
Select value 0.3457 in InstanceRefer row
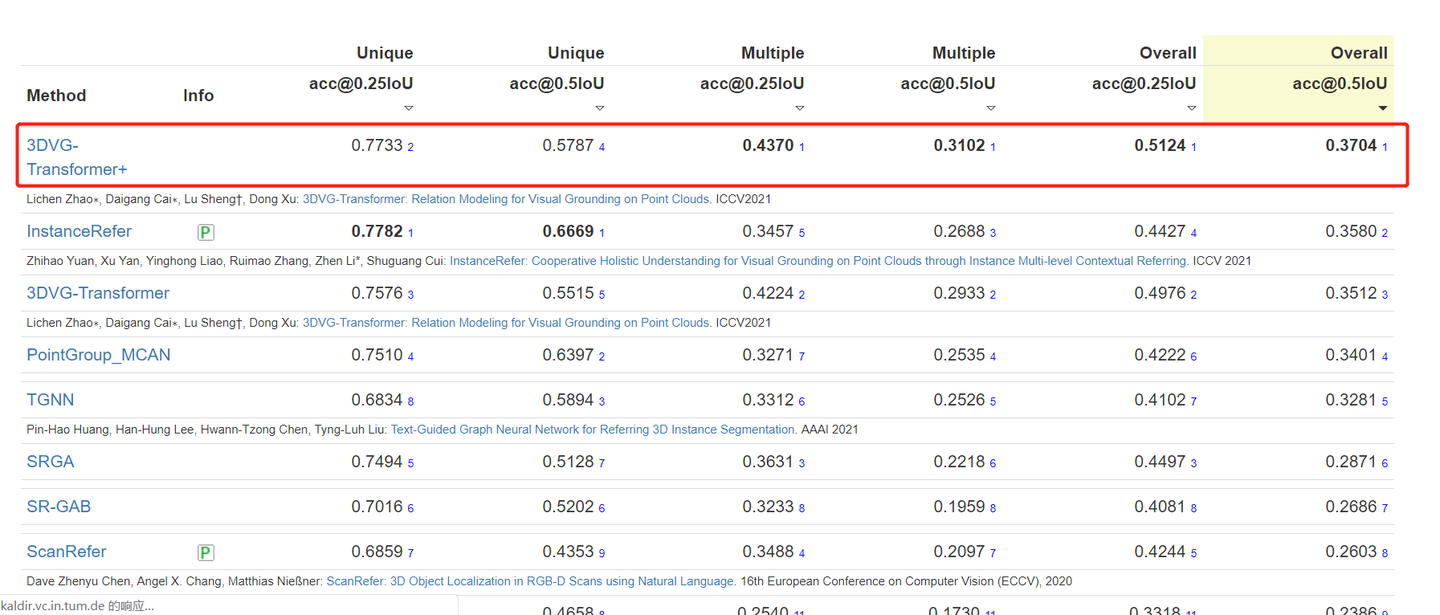click(x=768, y=231)
